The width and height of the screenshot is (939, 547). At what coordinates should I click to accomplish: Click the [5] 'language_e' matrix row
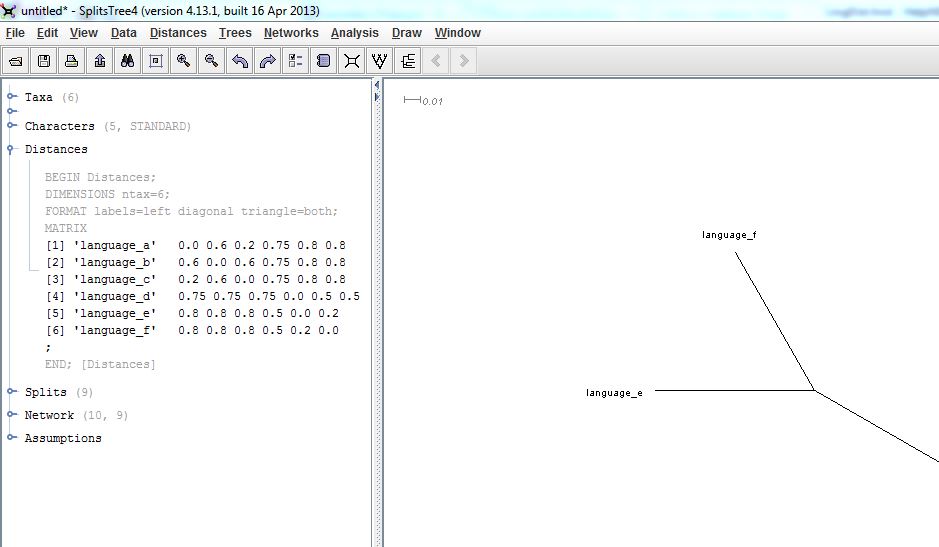coord(192,313)
